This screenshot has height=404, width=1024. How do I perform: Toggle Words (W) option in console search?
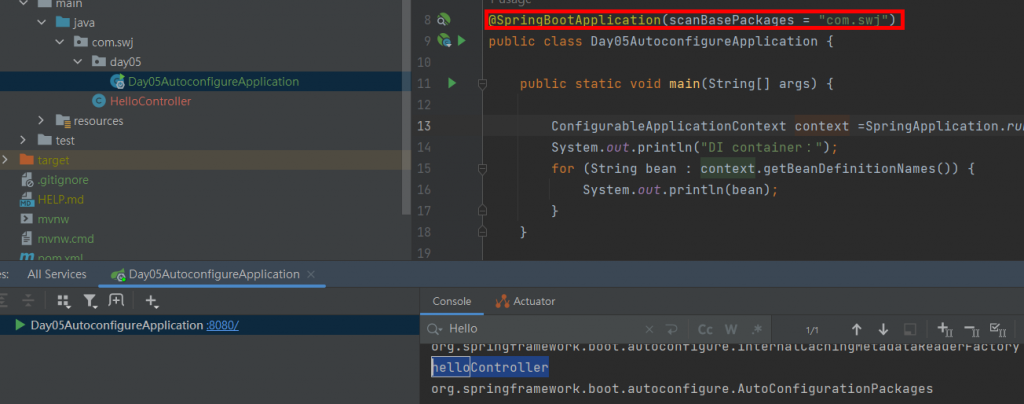[731, 329]
